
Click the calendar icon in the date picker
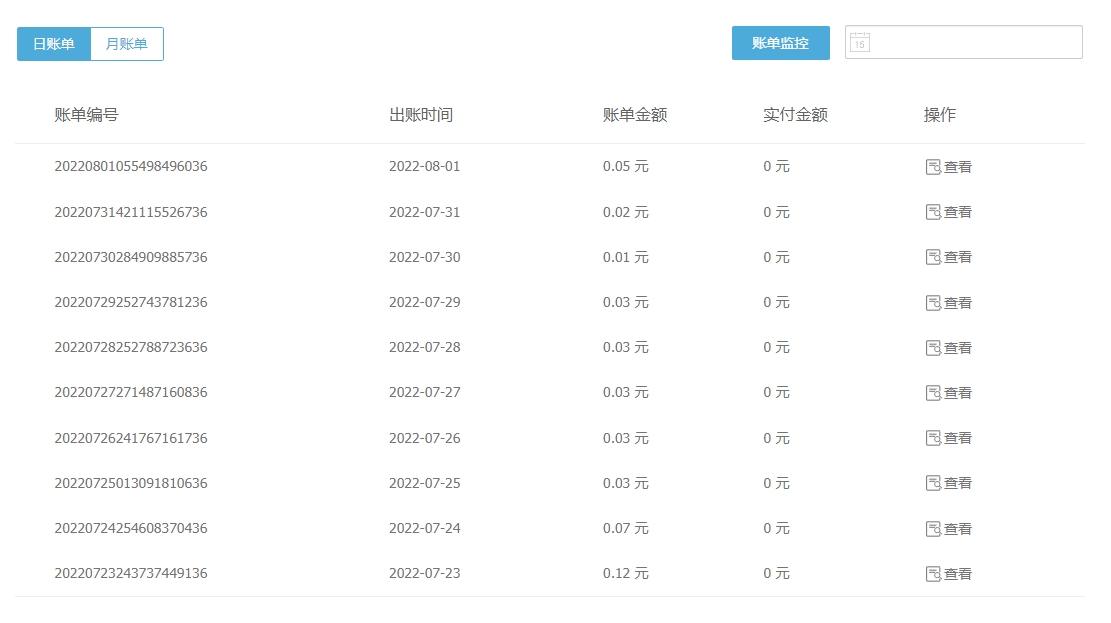pos(861,42)
